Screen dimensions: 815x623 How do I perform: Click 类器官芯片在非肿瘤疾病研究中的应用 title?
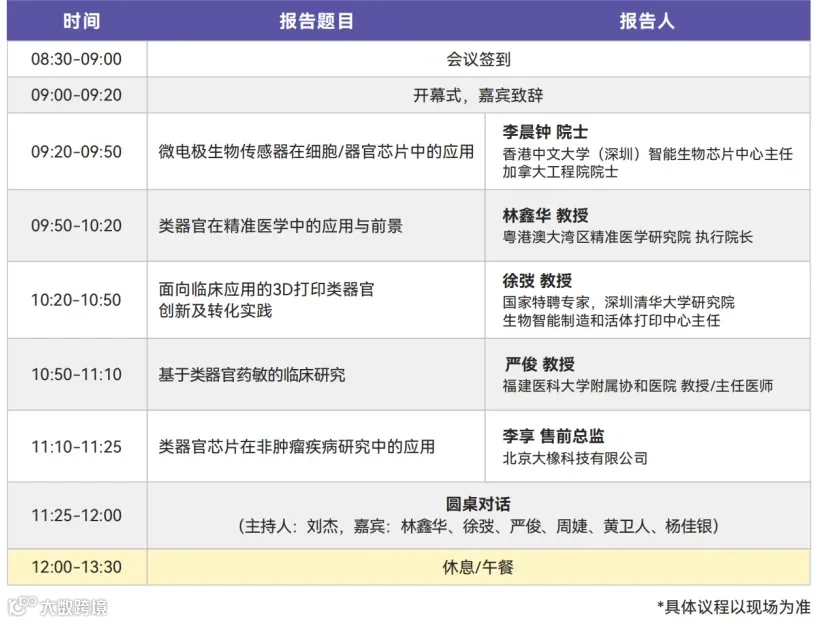(x=297, y=447)
